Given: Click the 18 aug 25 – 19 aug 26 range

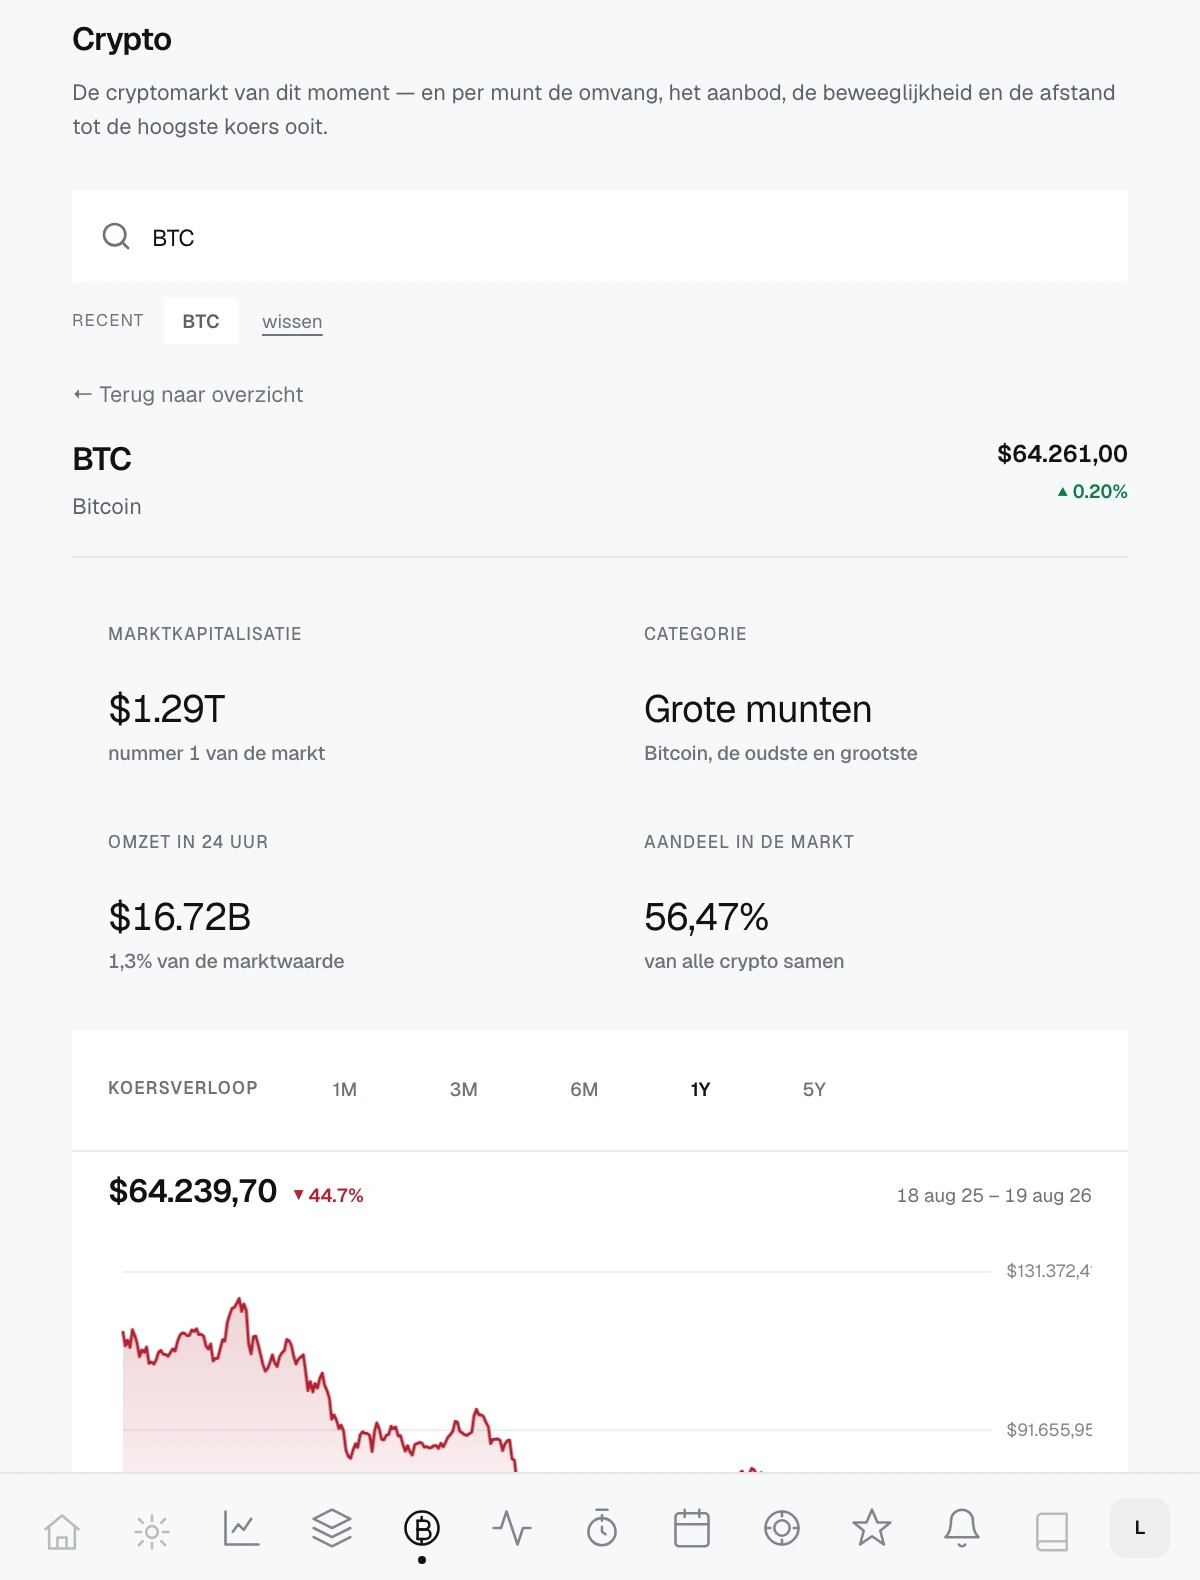Looking at the screenshot, I should (994, 1195).
